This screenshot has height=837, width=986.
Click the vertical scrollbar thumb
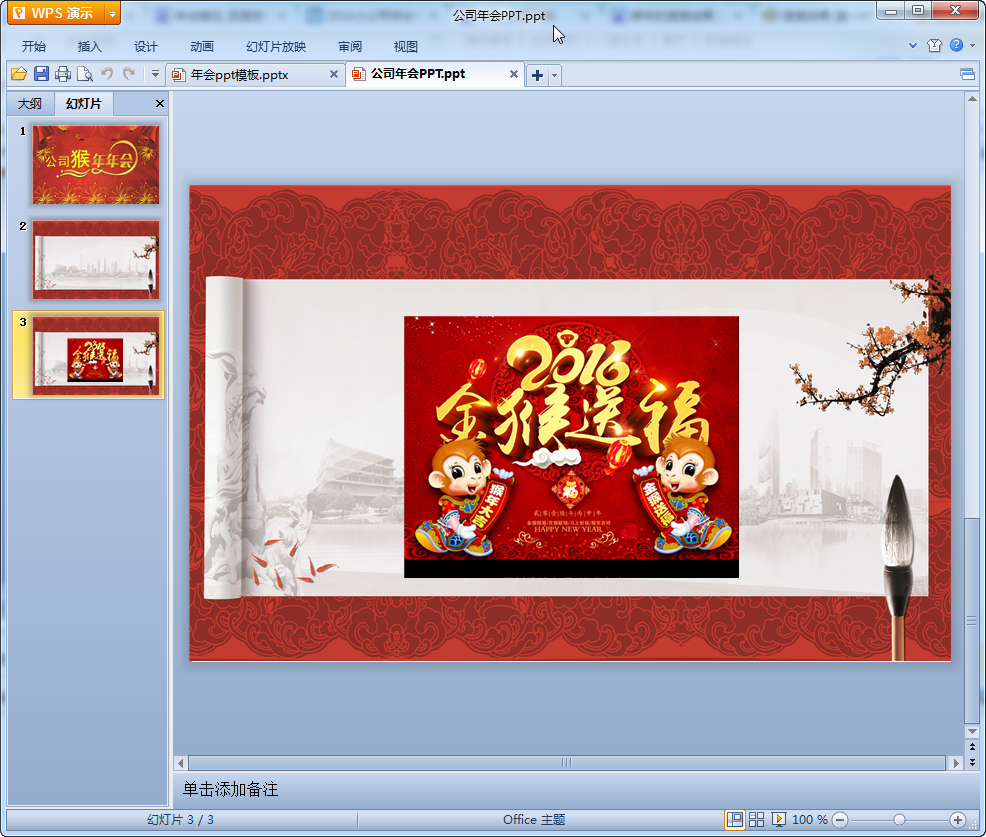pyautogui.click(x=972, y=620)
